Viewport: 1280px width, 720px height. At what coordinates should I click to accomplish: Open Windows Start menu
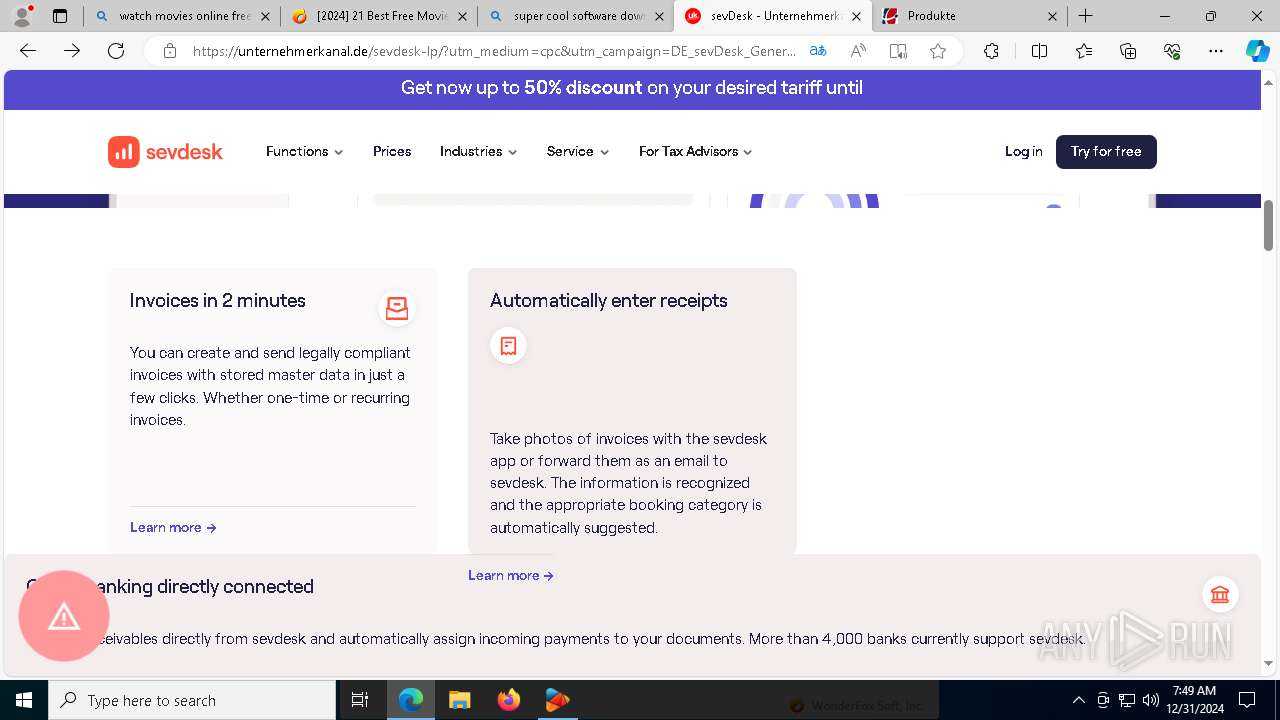24,700
